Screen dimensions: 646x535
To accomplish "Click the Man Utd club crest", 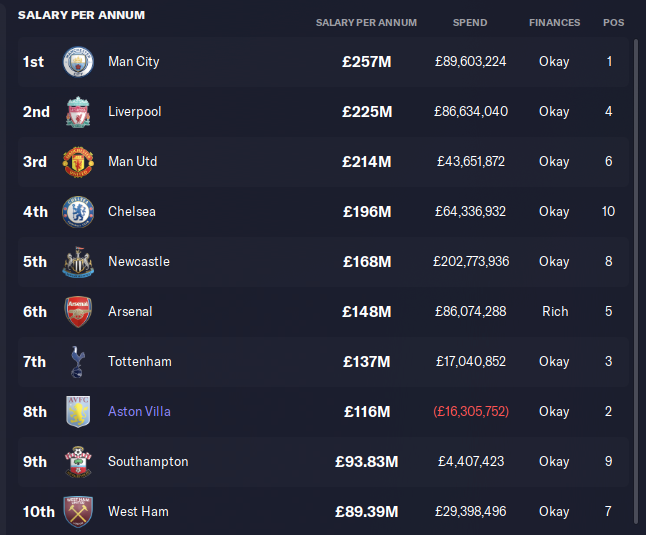I will click(77, 162).
